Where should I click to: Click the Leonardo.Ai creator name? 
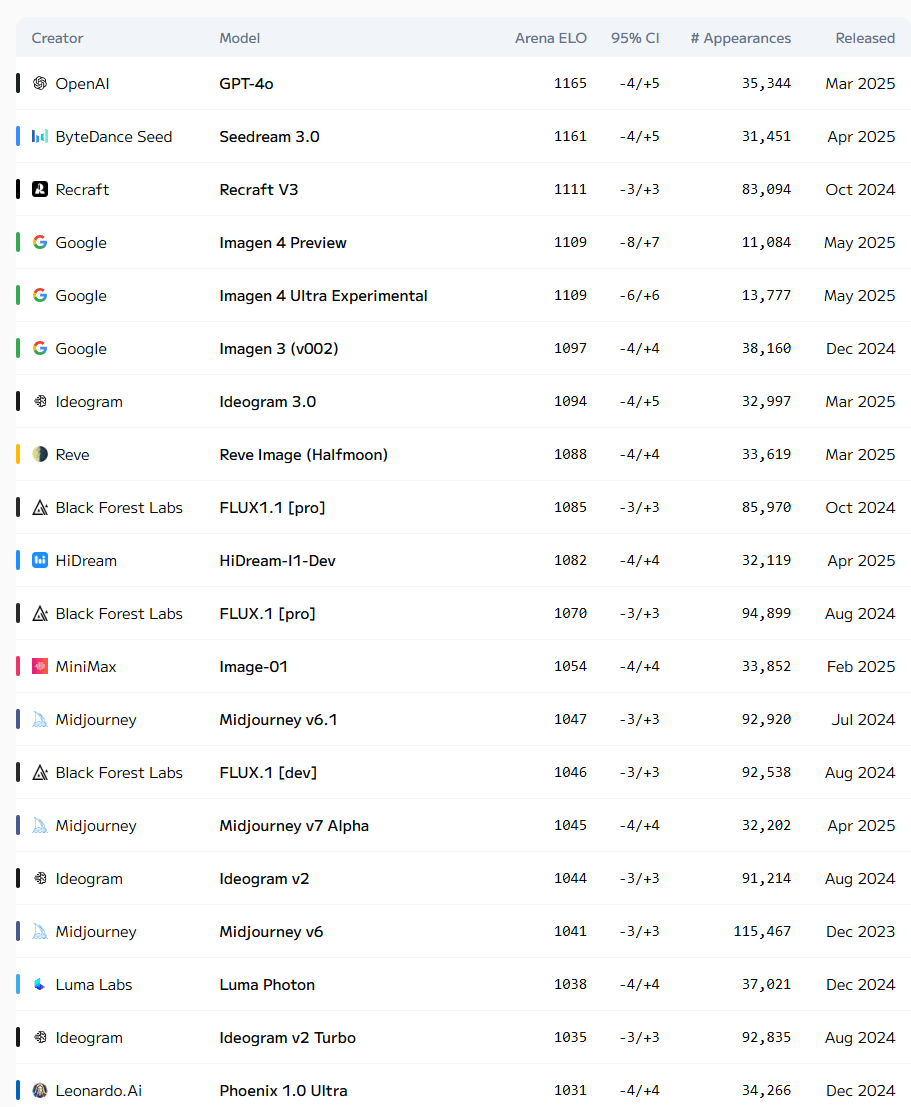[98, 1090]
